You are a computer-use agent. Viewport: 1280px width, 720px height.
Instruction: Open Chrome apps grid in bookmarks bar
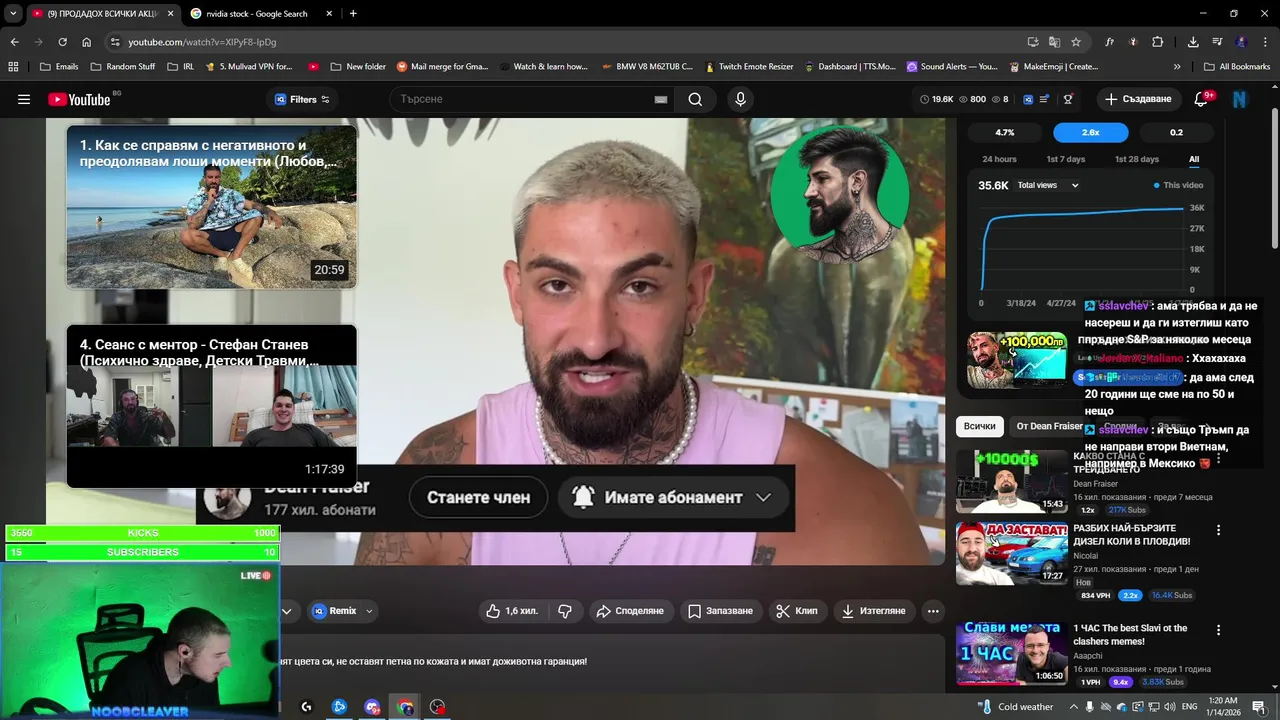click(x=13, y=67)
